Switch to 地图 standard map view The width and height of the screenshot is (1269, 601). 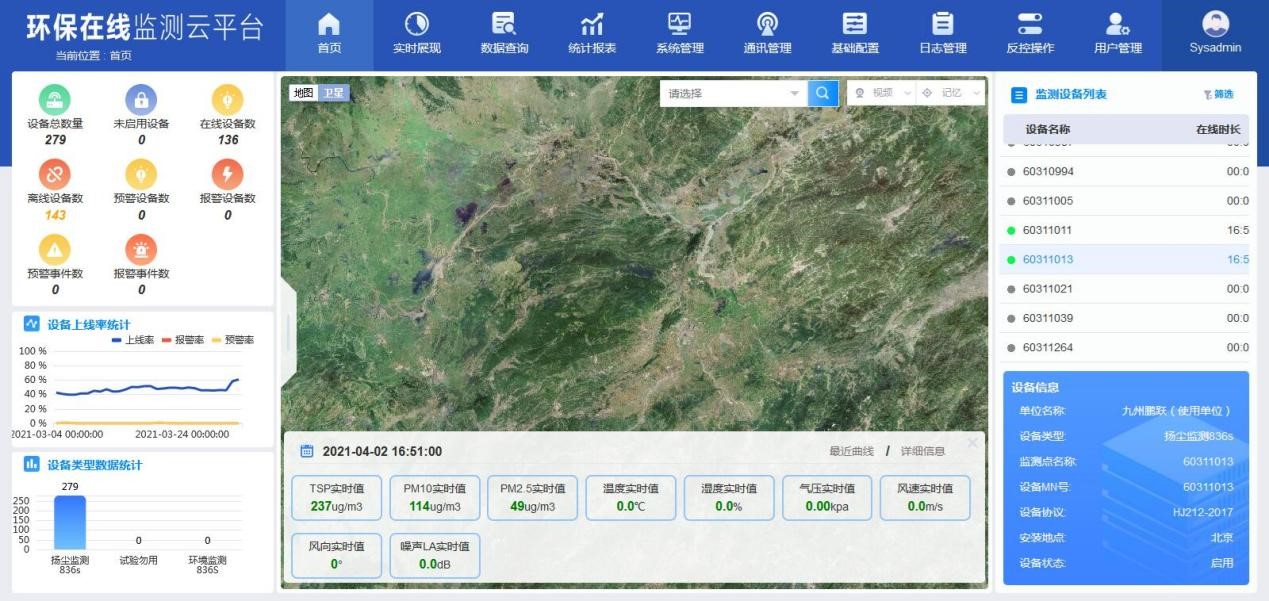tap(306, 90)
